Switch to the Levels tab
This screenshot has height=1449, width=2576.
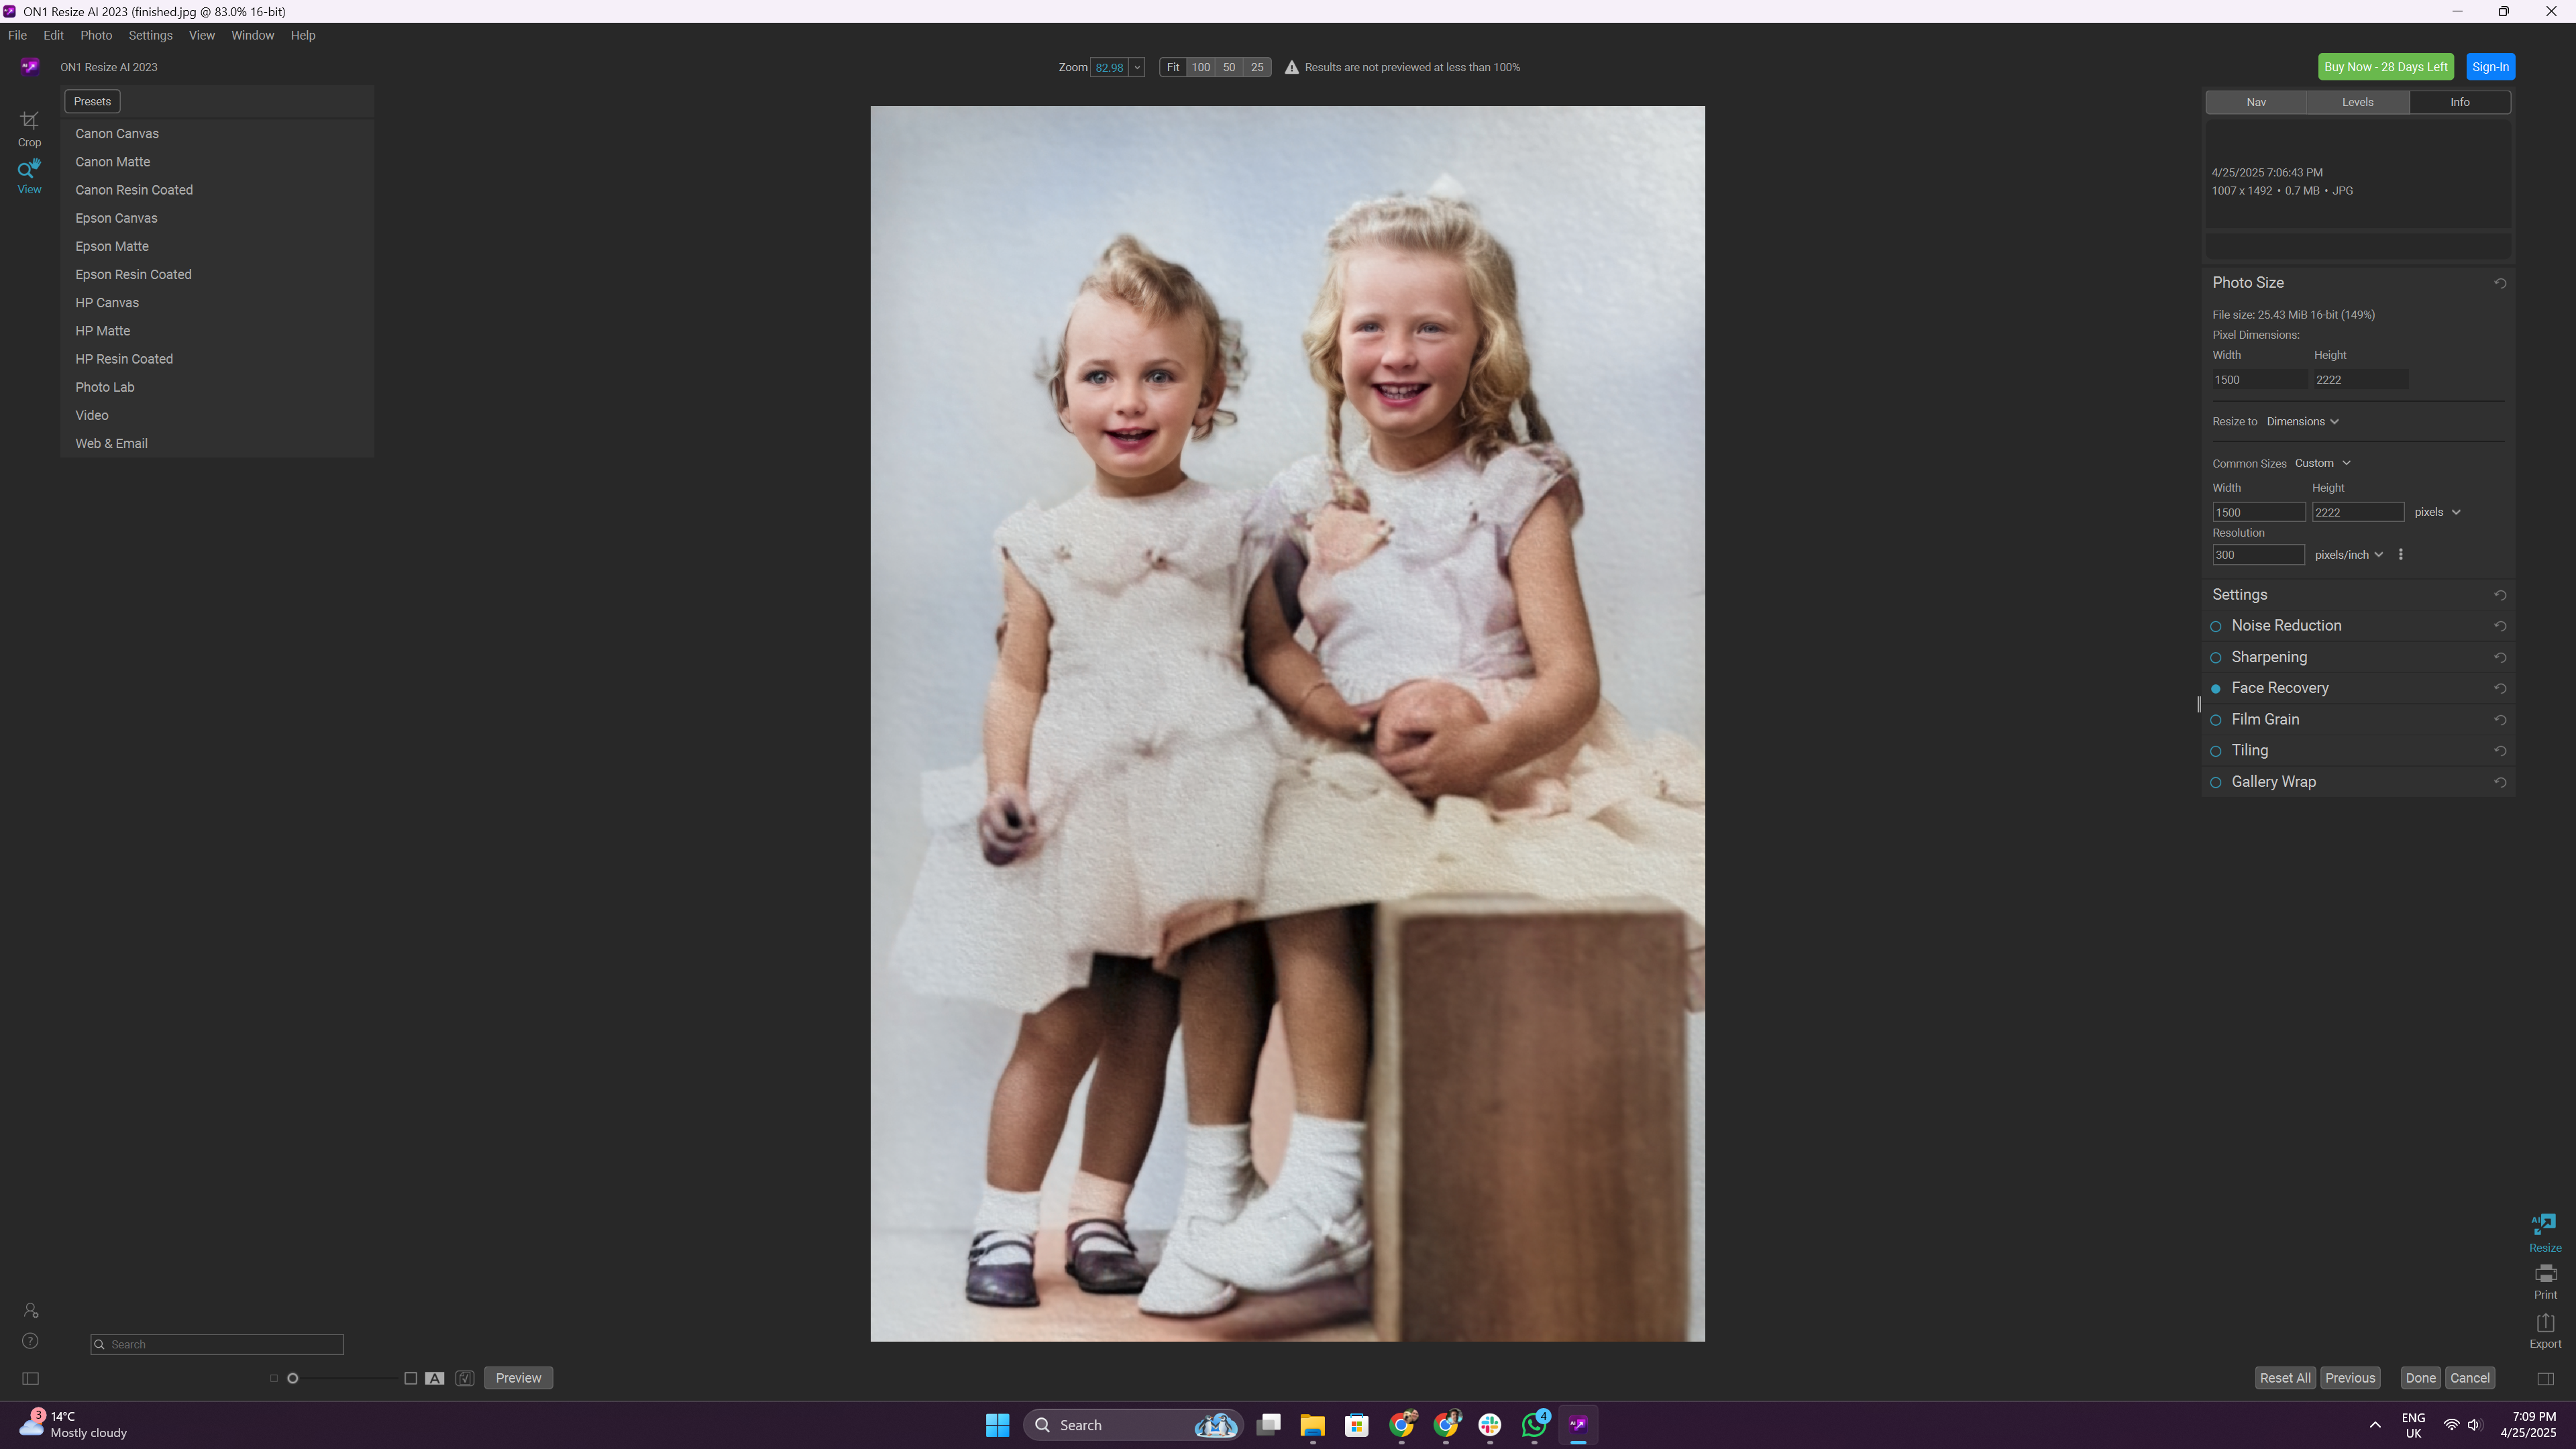[x=2357, y=102]
